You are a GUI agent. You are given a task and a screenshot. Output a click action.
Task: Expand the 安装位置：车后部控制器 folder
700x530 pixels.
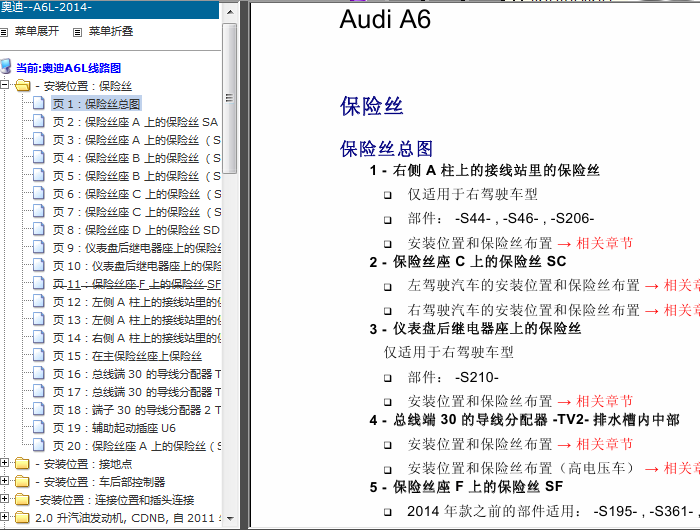[4, 481]
